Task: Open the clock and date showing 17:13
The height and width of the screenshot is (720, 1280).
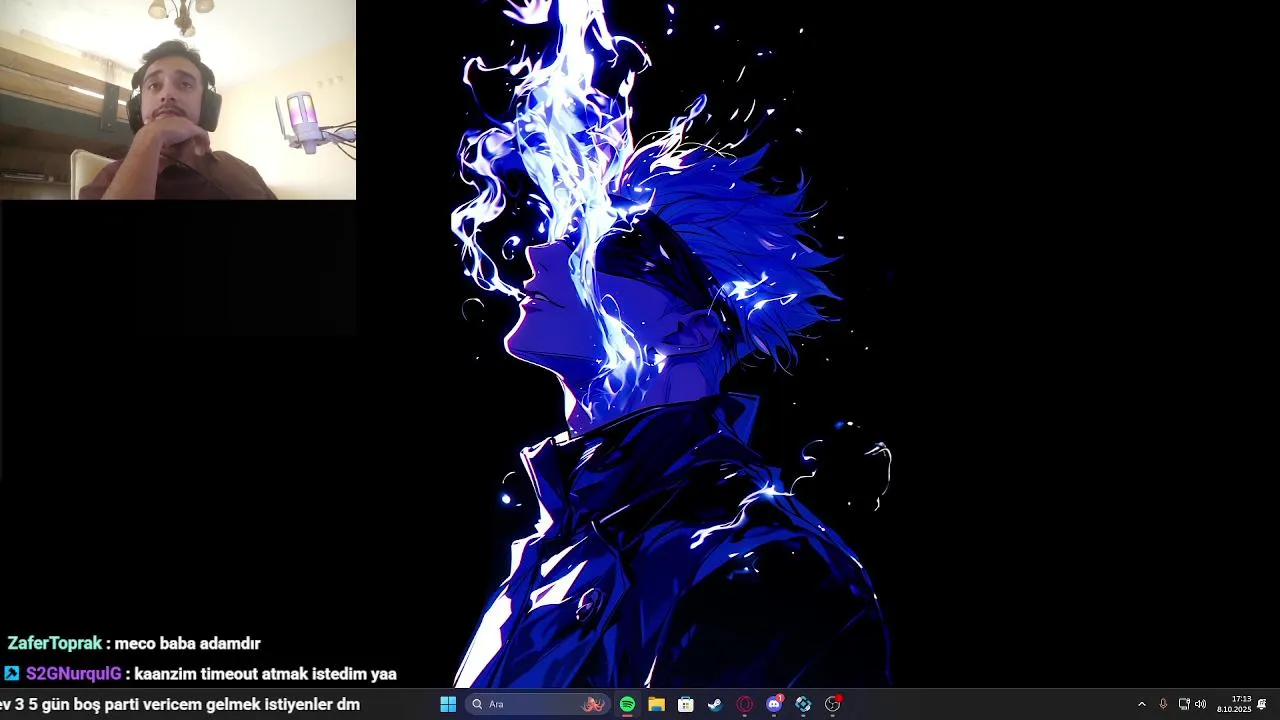Action: (x=1234, y=704)
